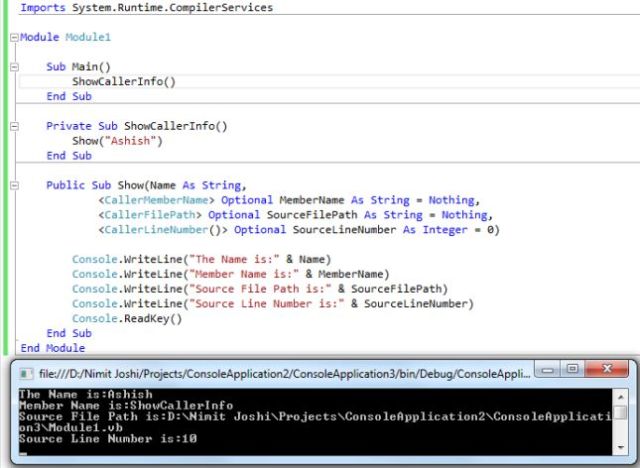Click the console scrollbar thumb
Screen dimensions: 640x468
pyautogui.click(x=621, y=412)
